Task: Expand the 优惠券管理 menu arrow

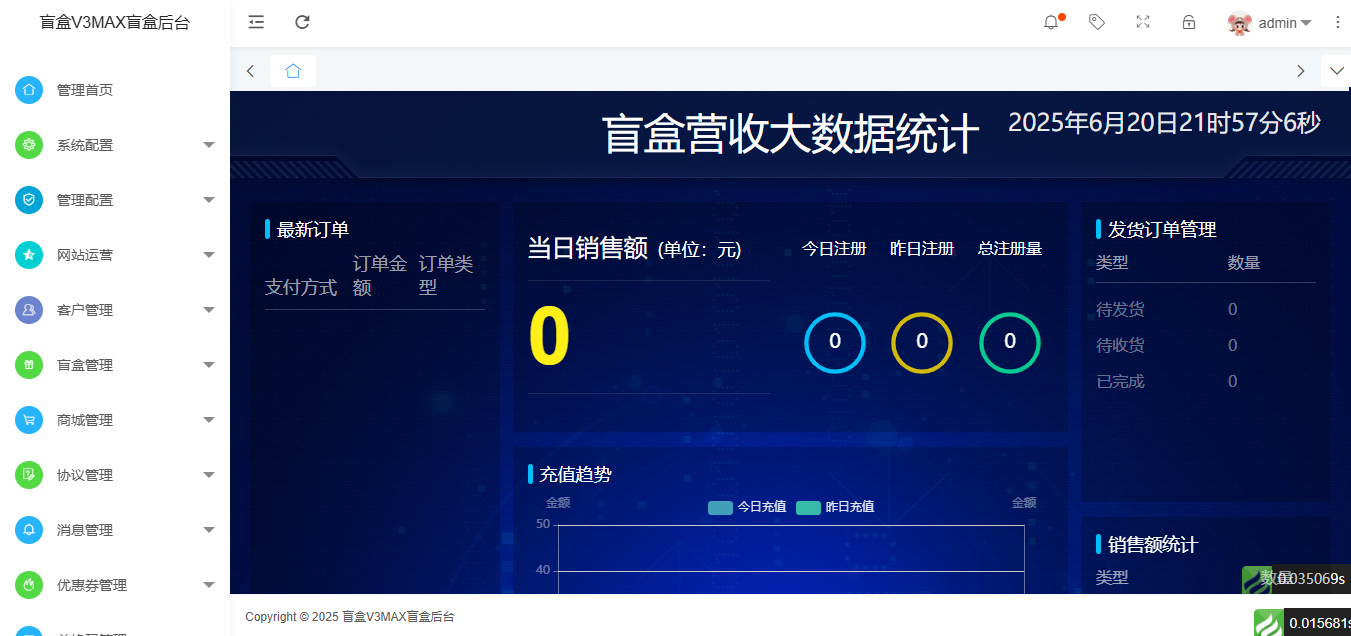Action: pyautogui.click(x=209, y=585)
